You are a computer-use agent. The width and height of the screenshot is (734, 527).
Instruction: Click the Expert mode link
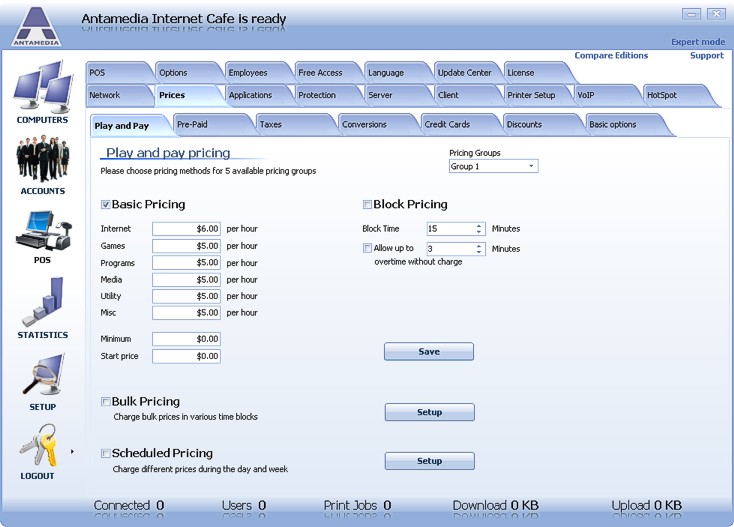click(698, 42)
